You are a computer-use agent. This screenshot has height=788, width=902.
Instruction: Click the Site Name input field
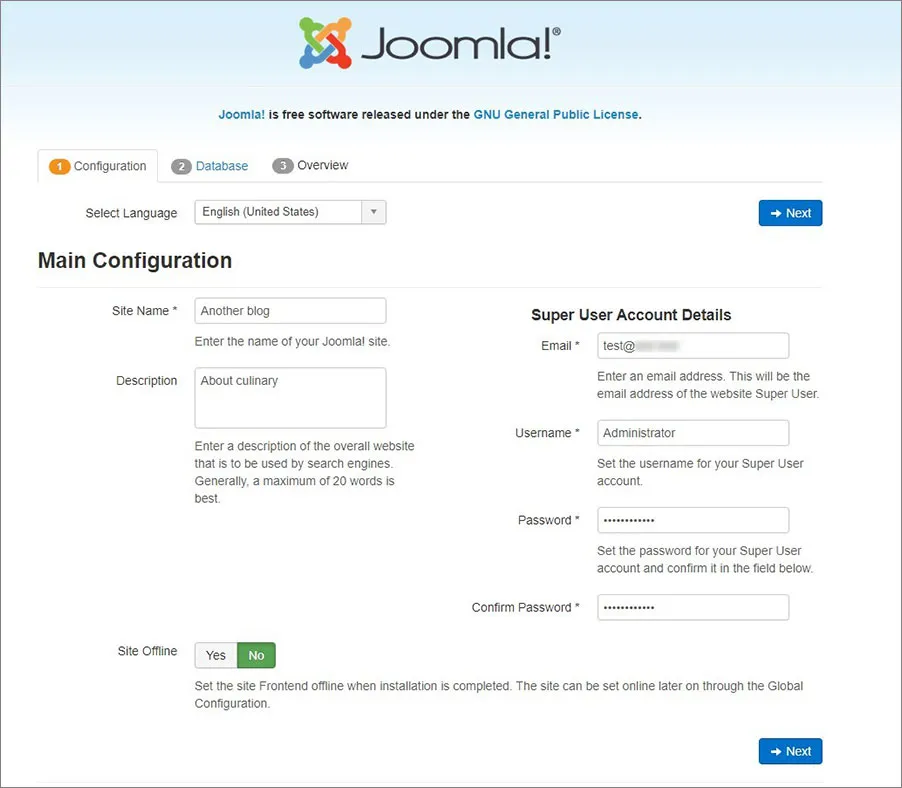point(290,310)
